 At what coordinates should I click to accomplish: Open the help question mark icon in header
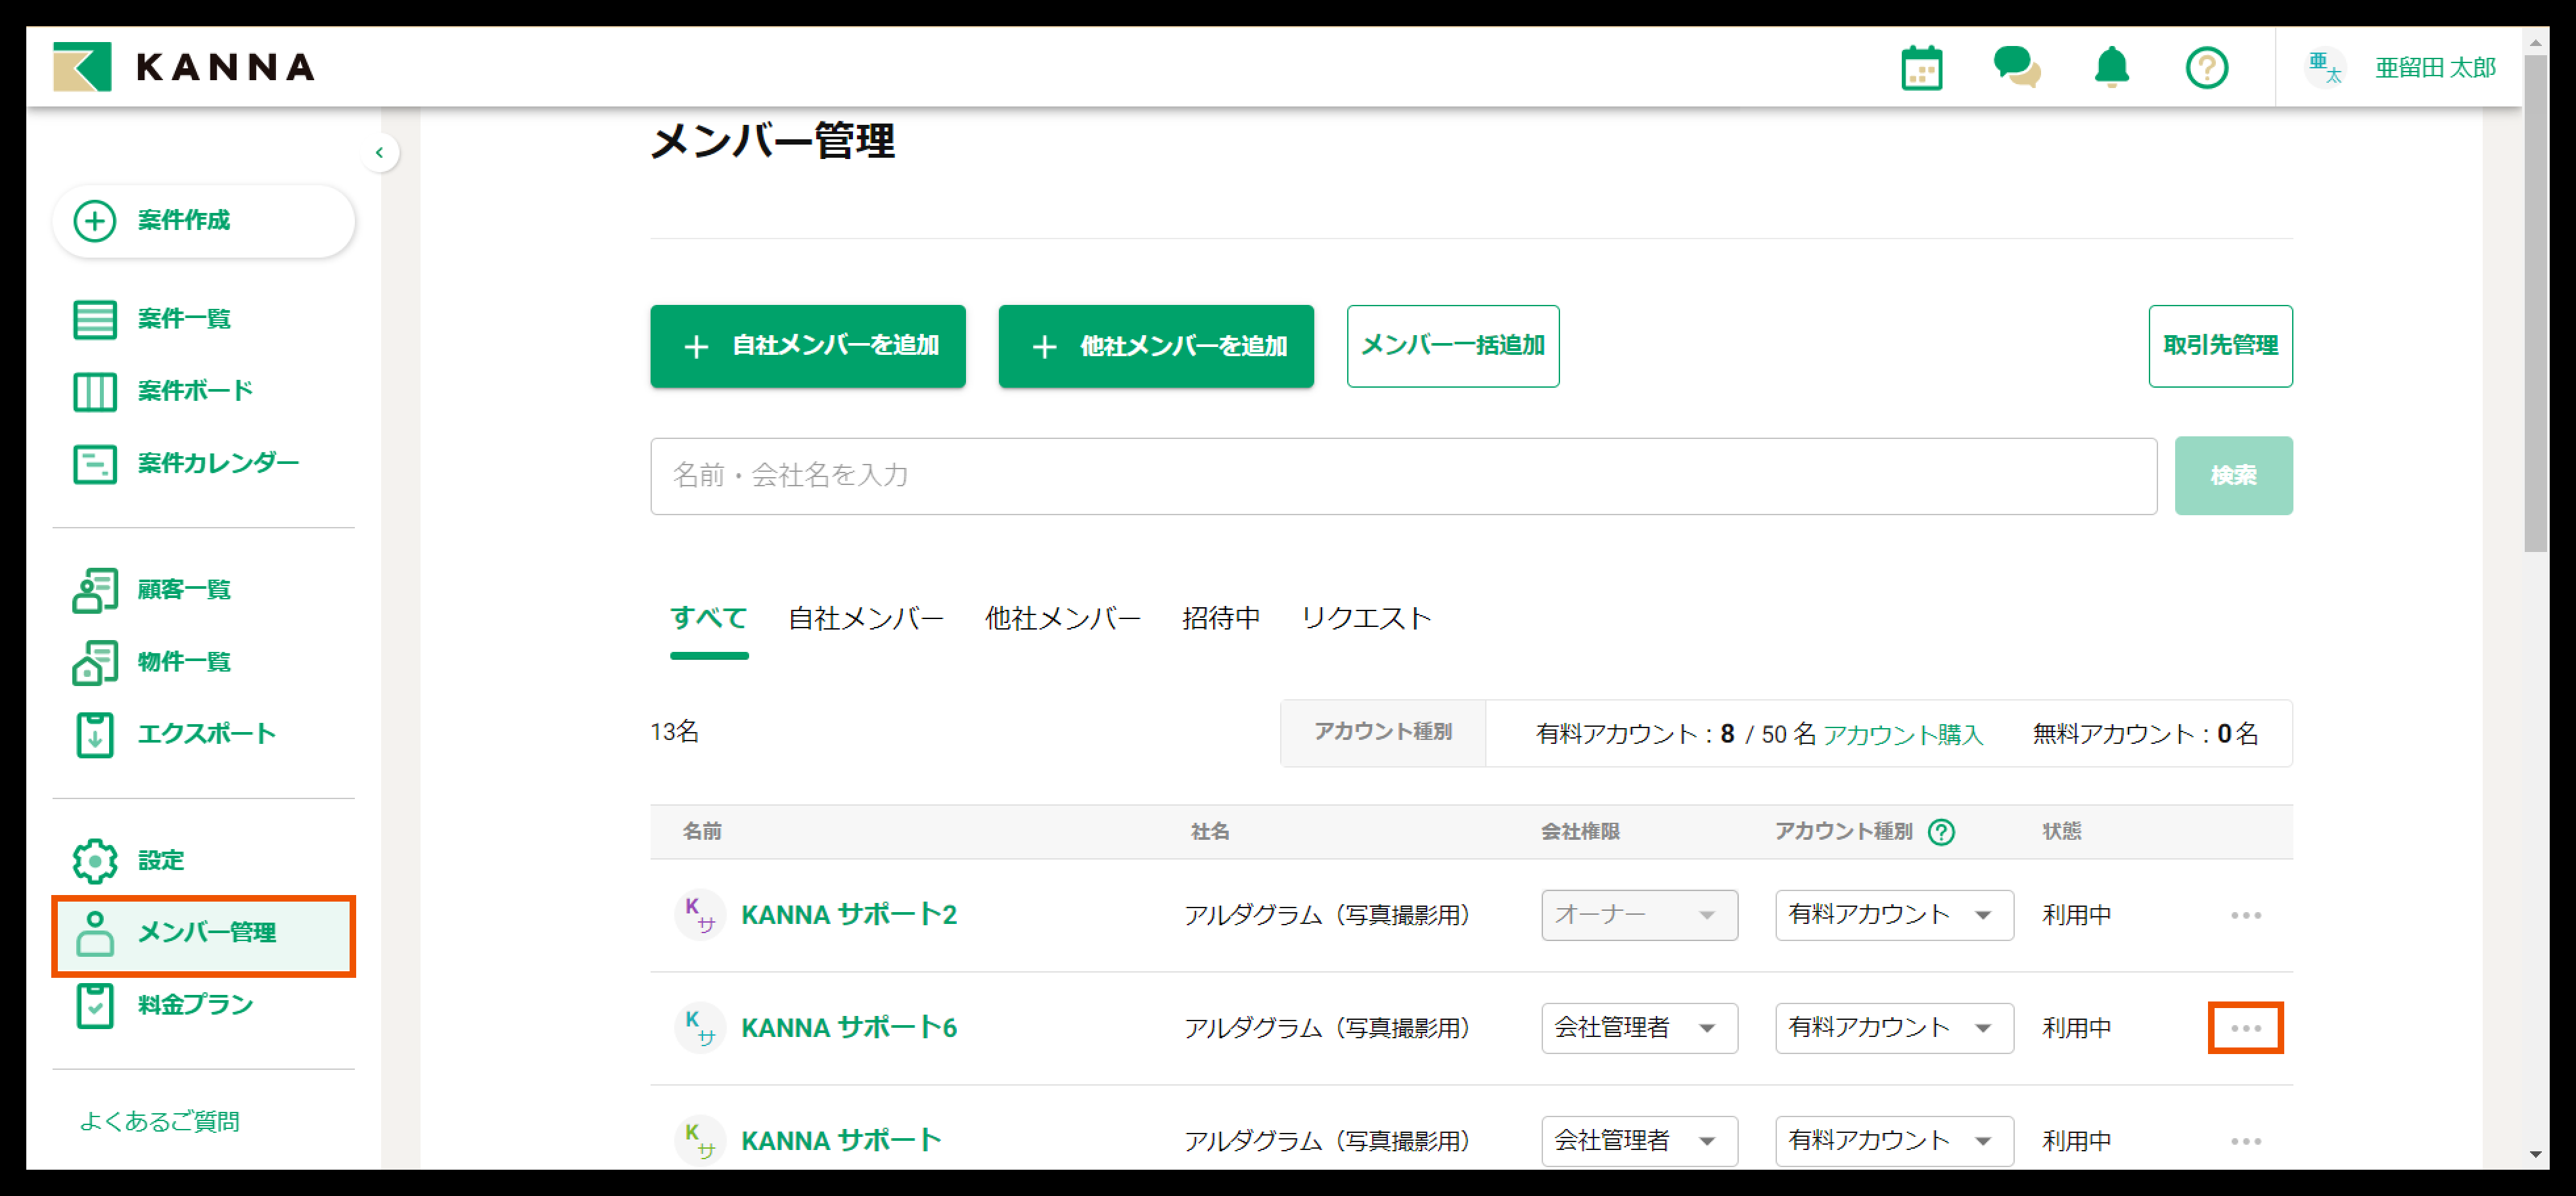[2206, 68]
